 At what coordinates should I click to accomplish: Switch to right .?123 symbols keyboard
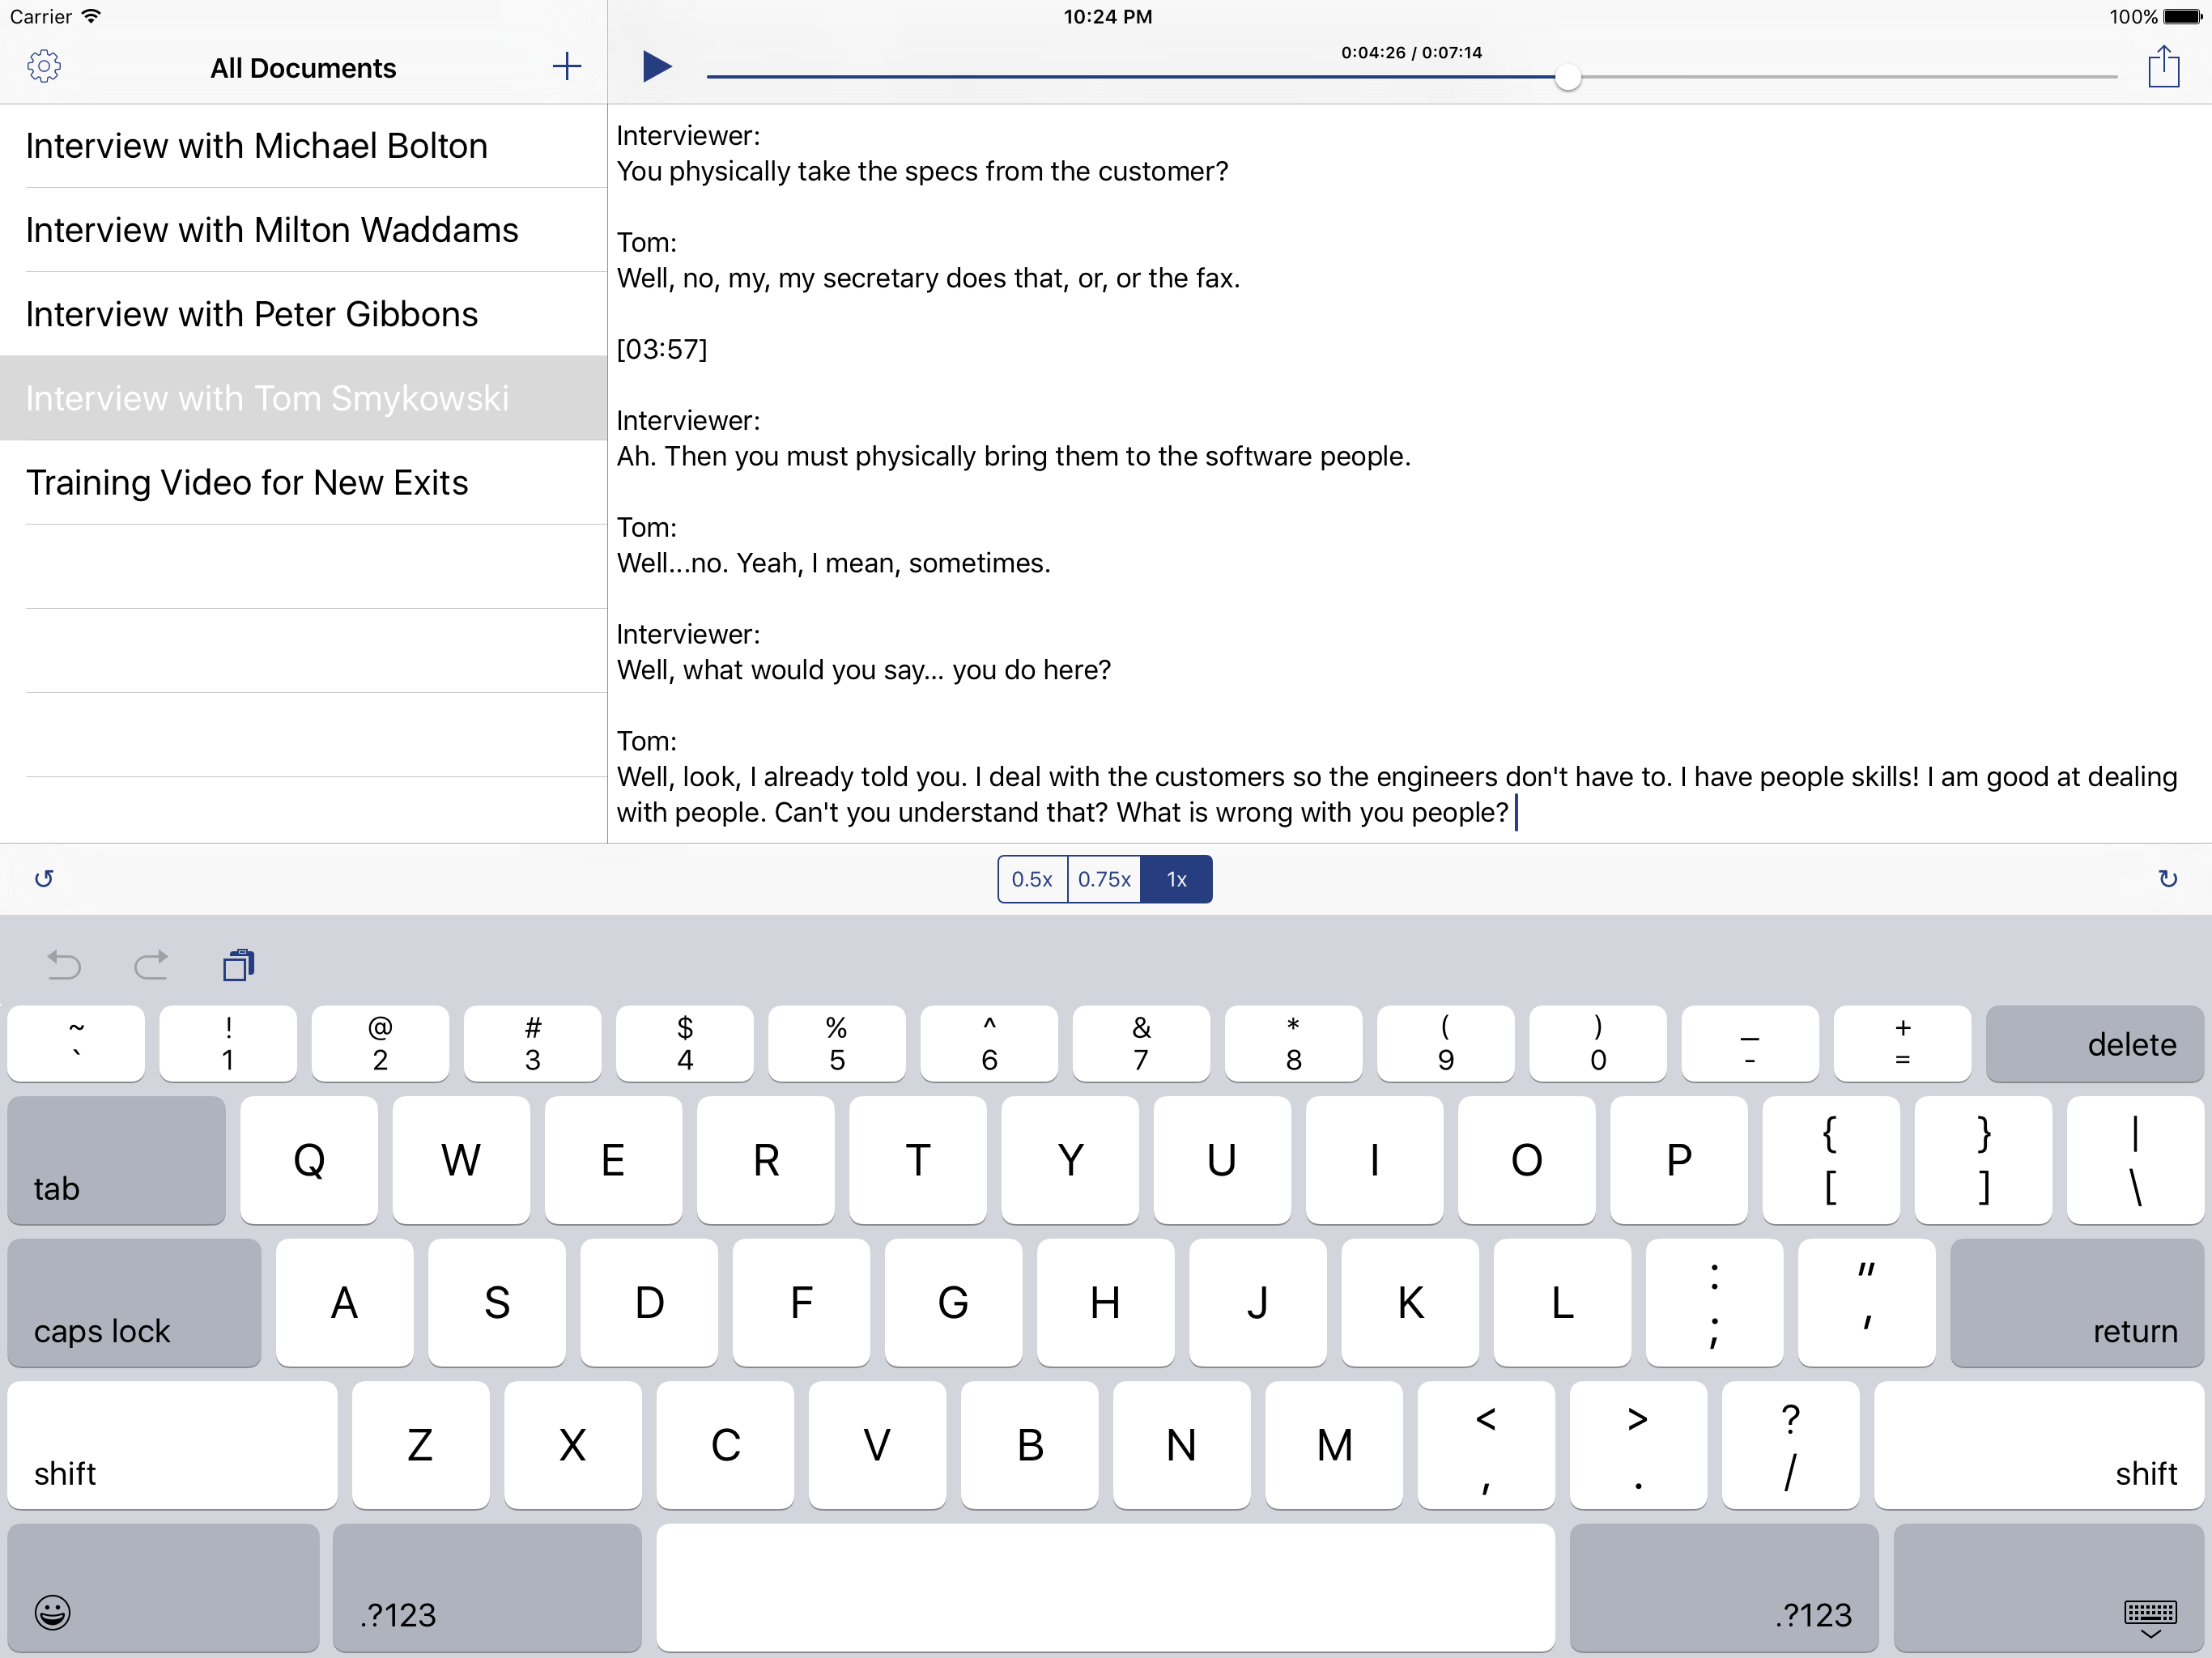(x=1724, y=1588)
